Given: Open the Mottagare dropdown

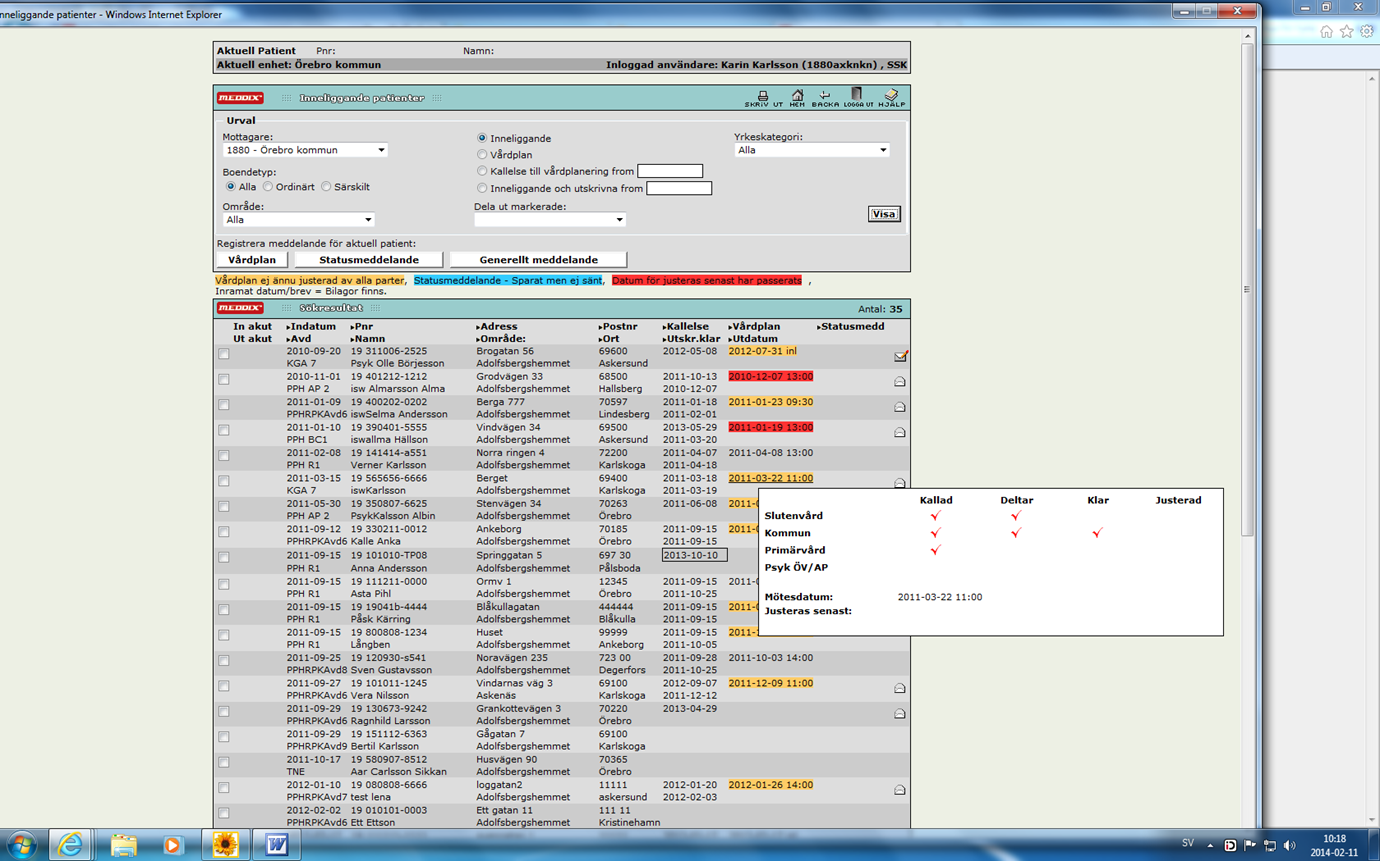Looking at the screenshot, I should coord(305,150).
